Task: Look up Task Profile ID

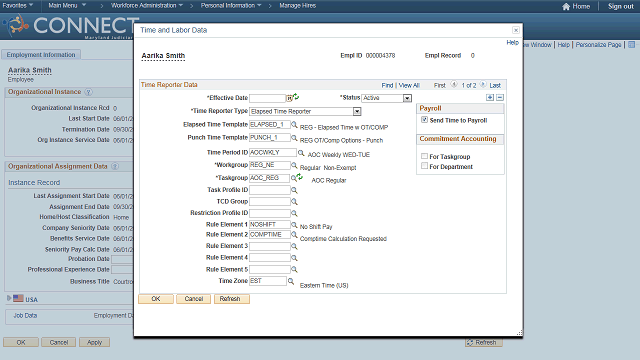Action: [294, 190]
